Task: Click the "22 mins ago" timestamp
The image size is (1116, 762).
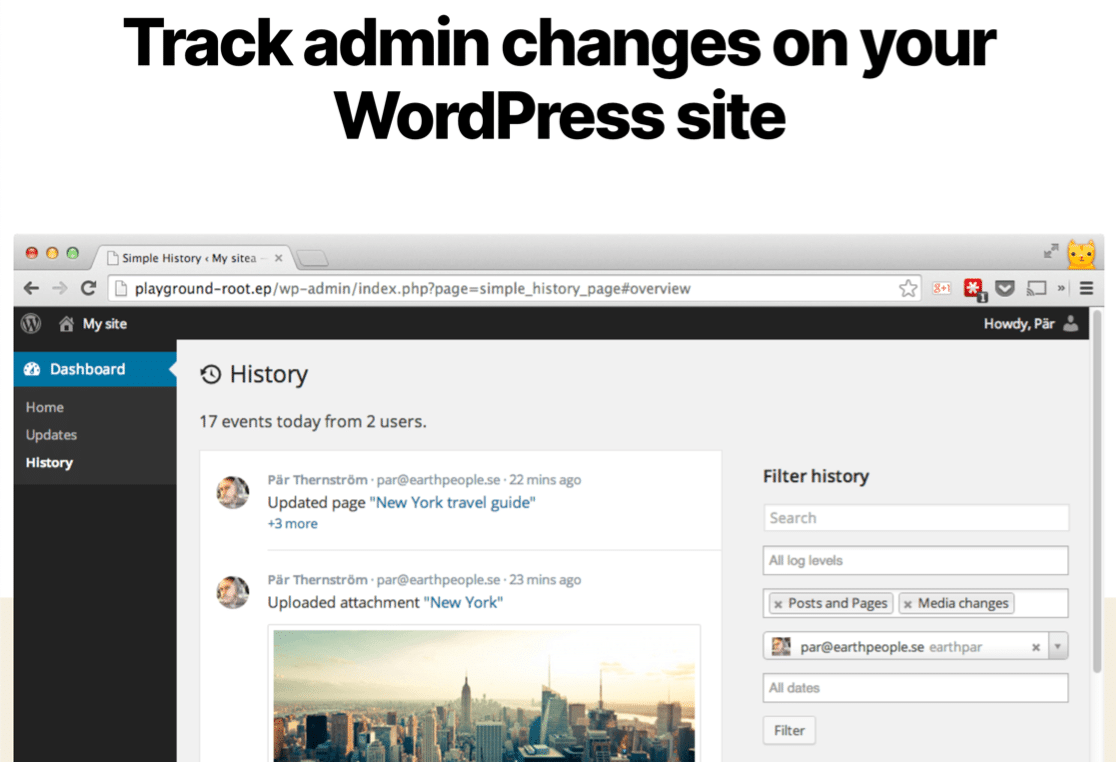Action: pyautogui.click(x=545, y=480)
